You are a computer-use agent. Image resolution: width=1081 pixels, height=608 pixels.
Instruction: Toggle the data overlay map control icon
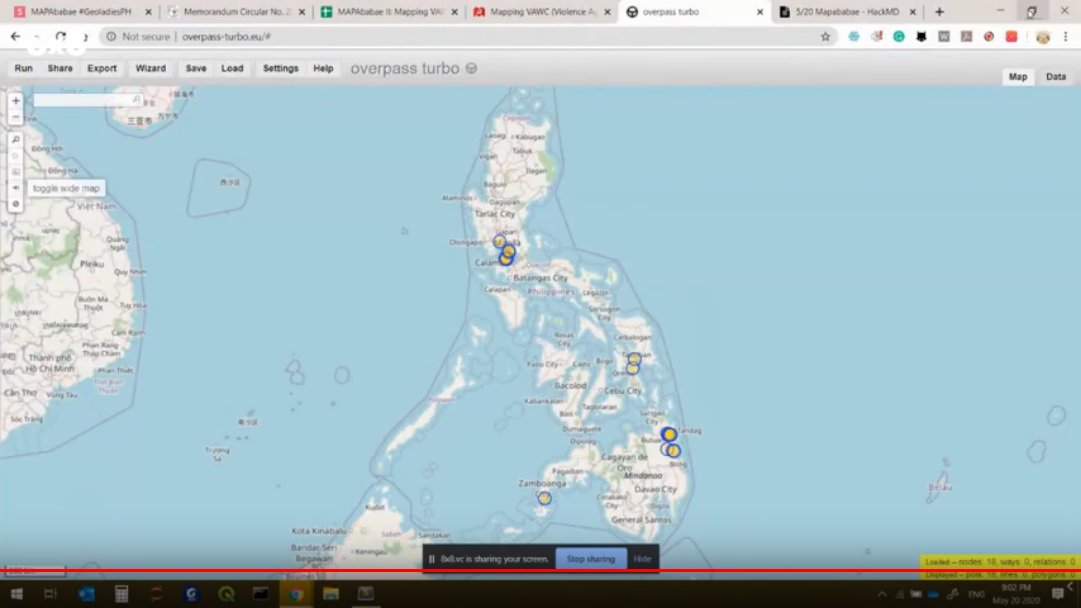pos(16,204)
